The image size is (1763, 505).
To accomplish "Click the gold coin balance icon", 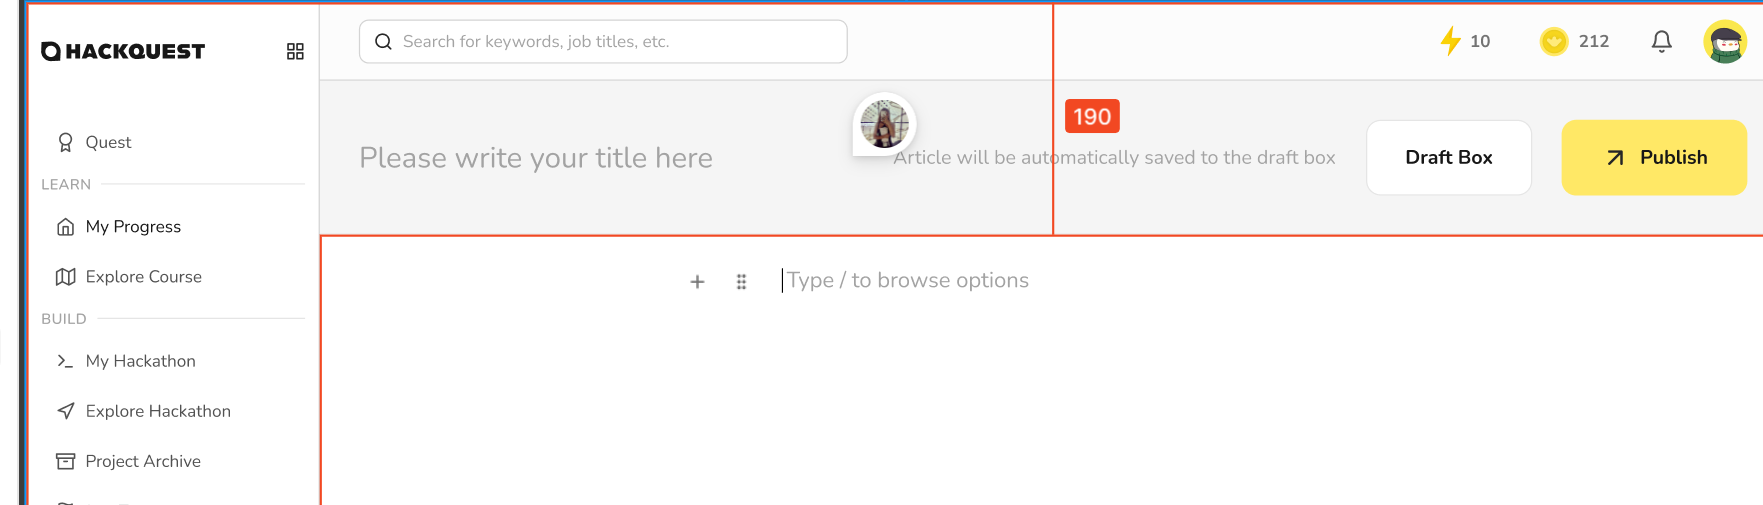I will (x=1554, y=41).
